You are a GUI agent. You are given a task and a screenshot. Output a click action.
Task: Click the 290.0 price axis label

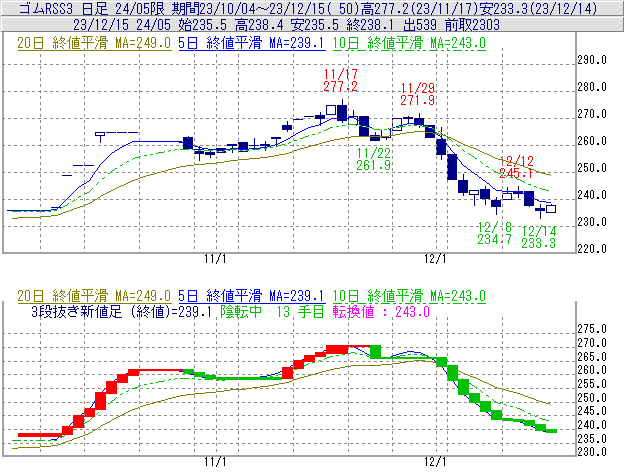click(592, 60)
